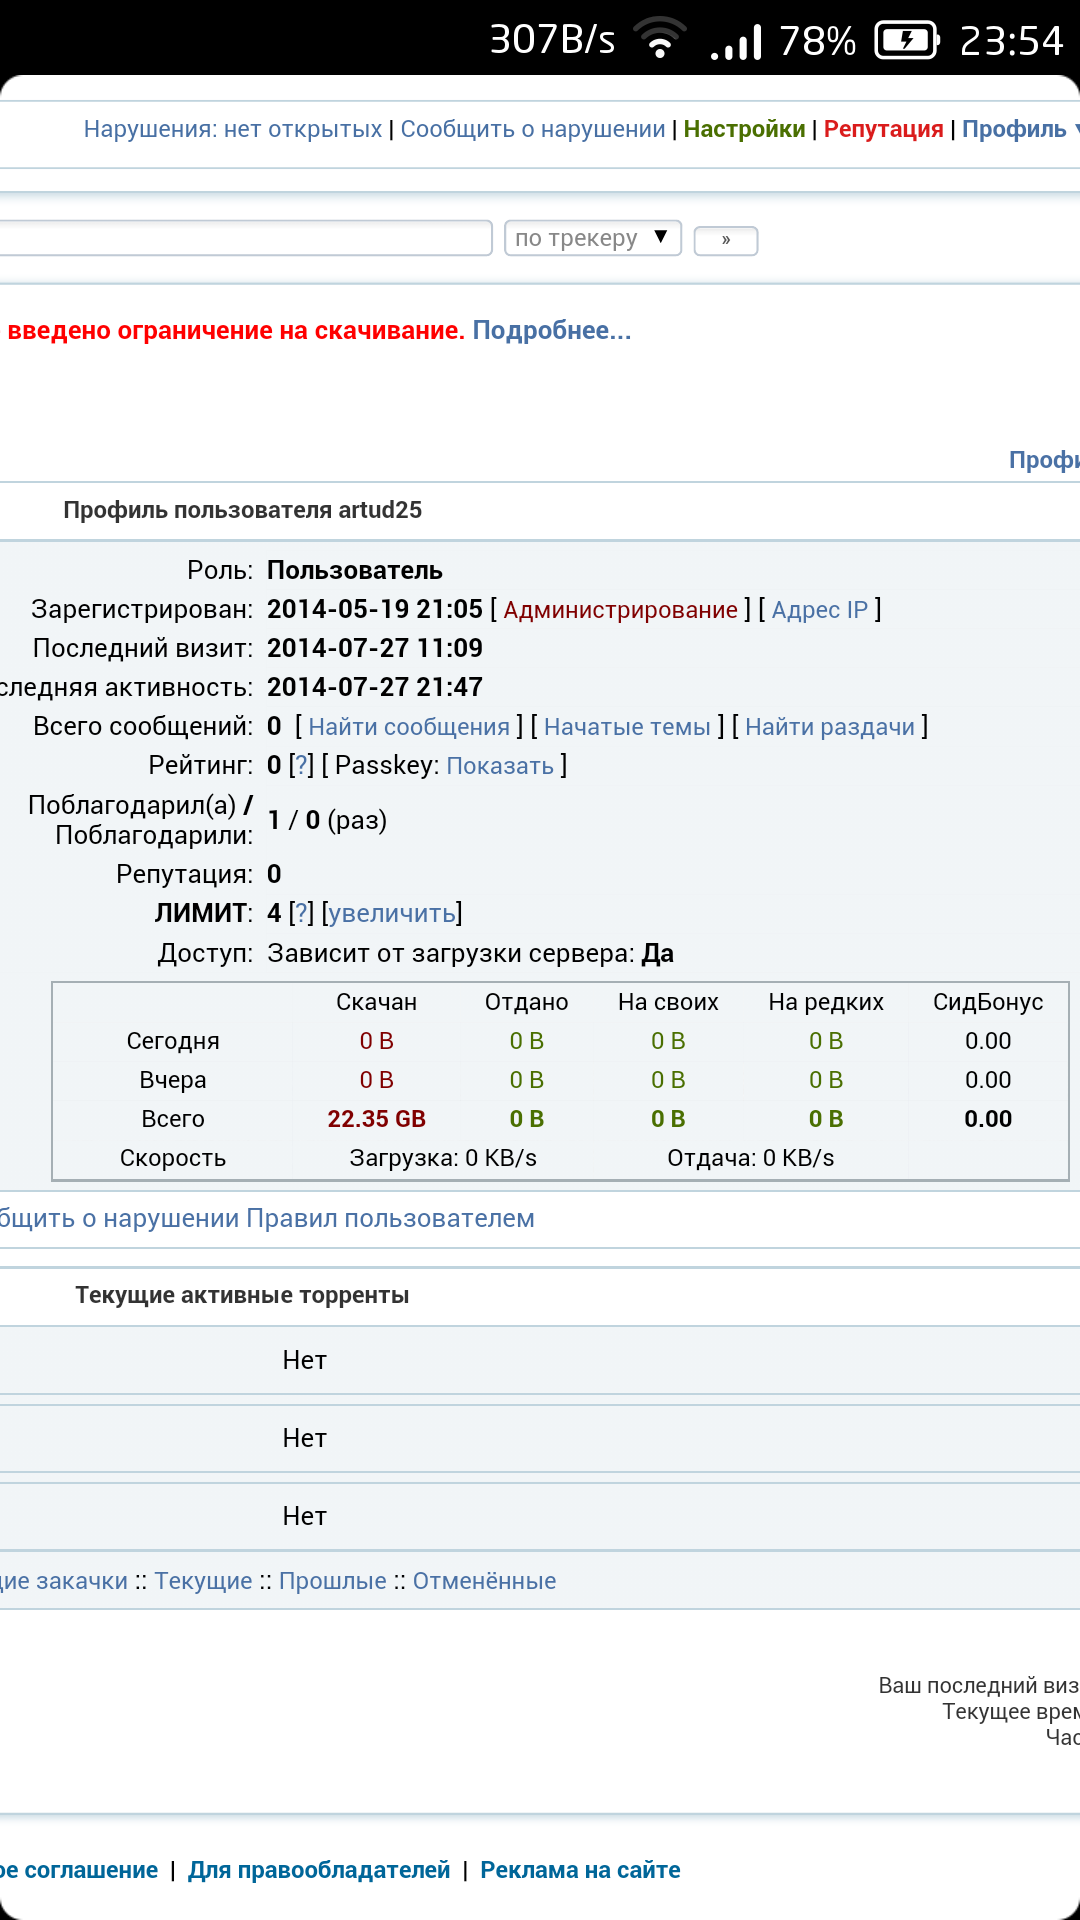Click 'Найти раздачи' link

click(830, 727)
